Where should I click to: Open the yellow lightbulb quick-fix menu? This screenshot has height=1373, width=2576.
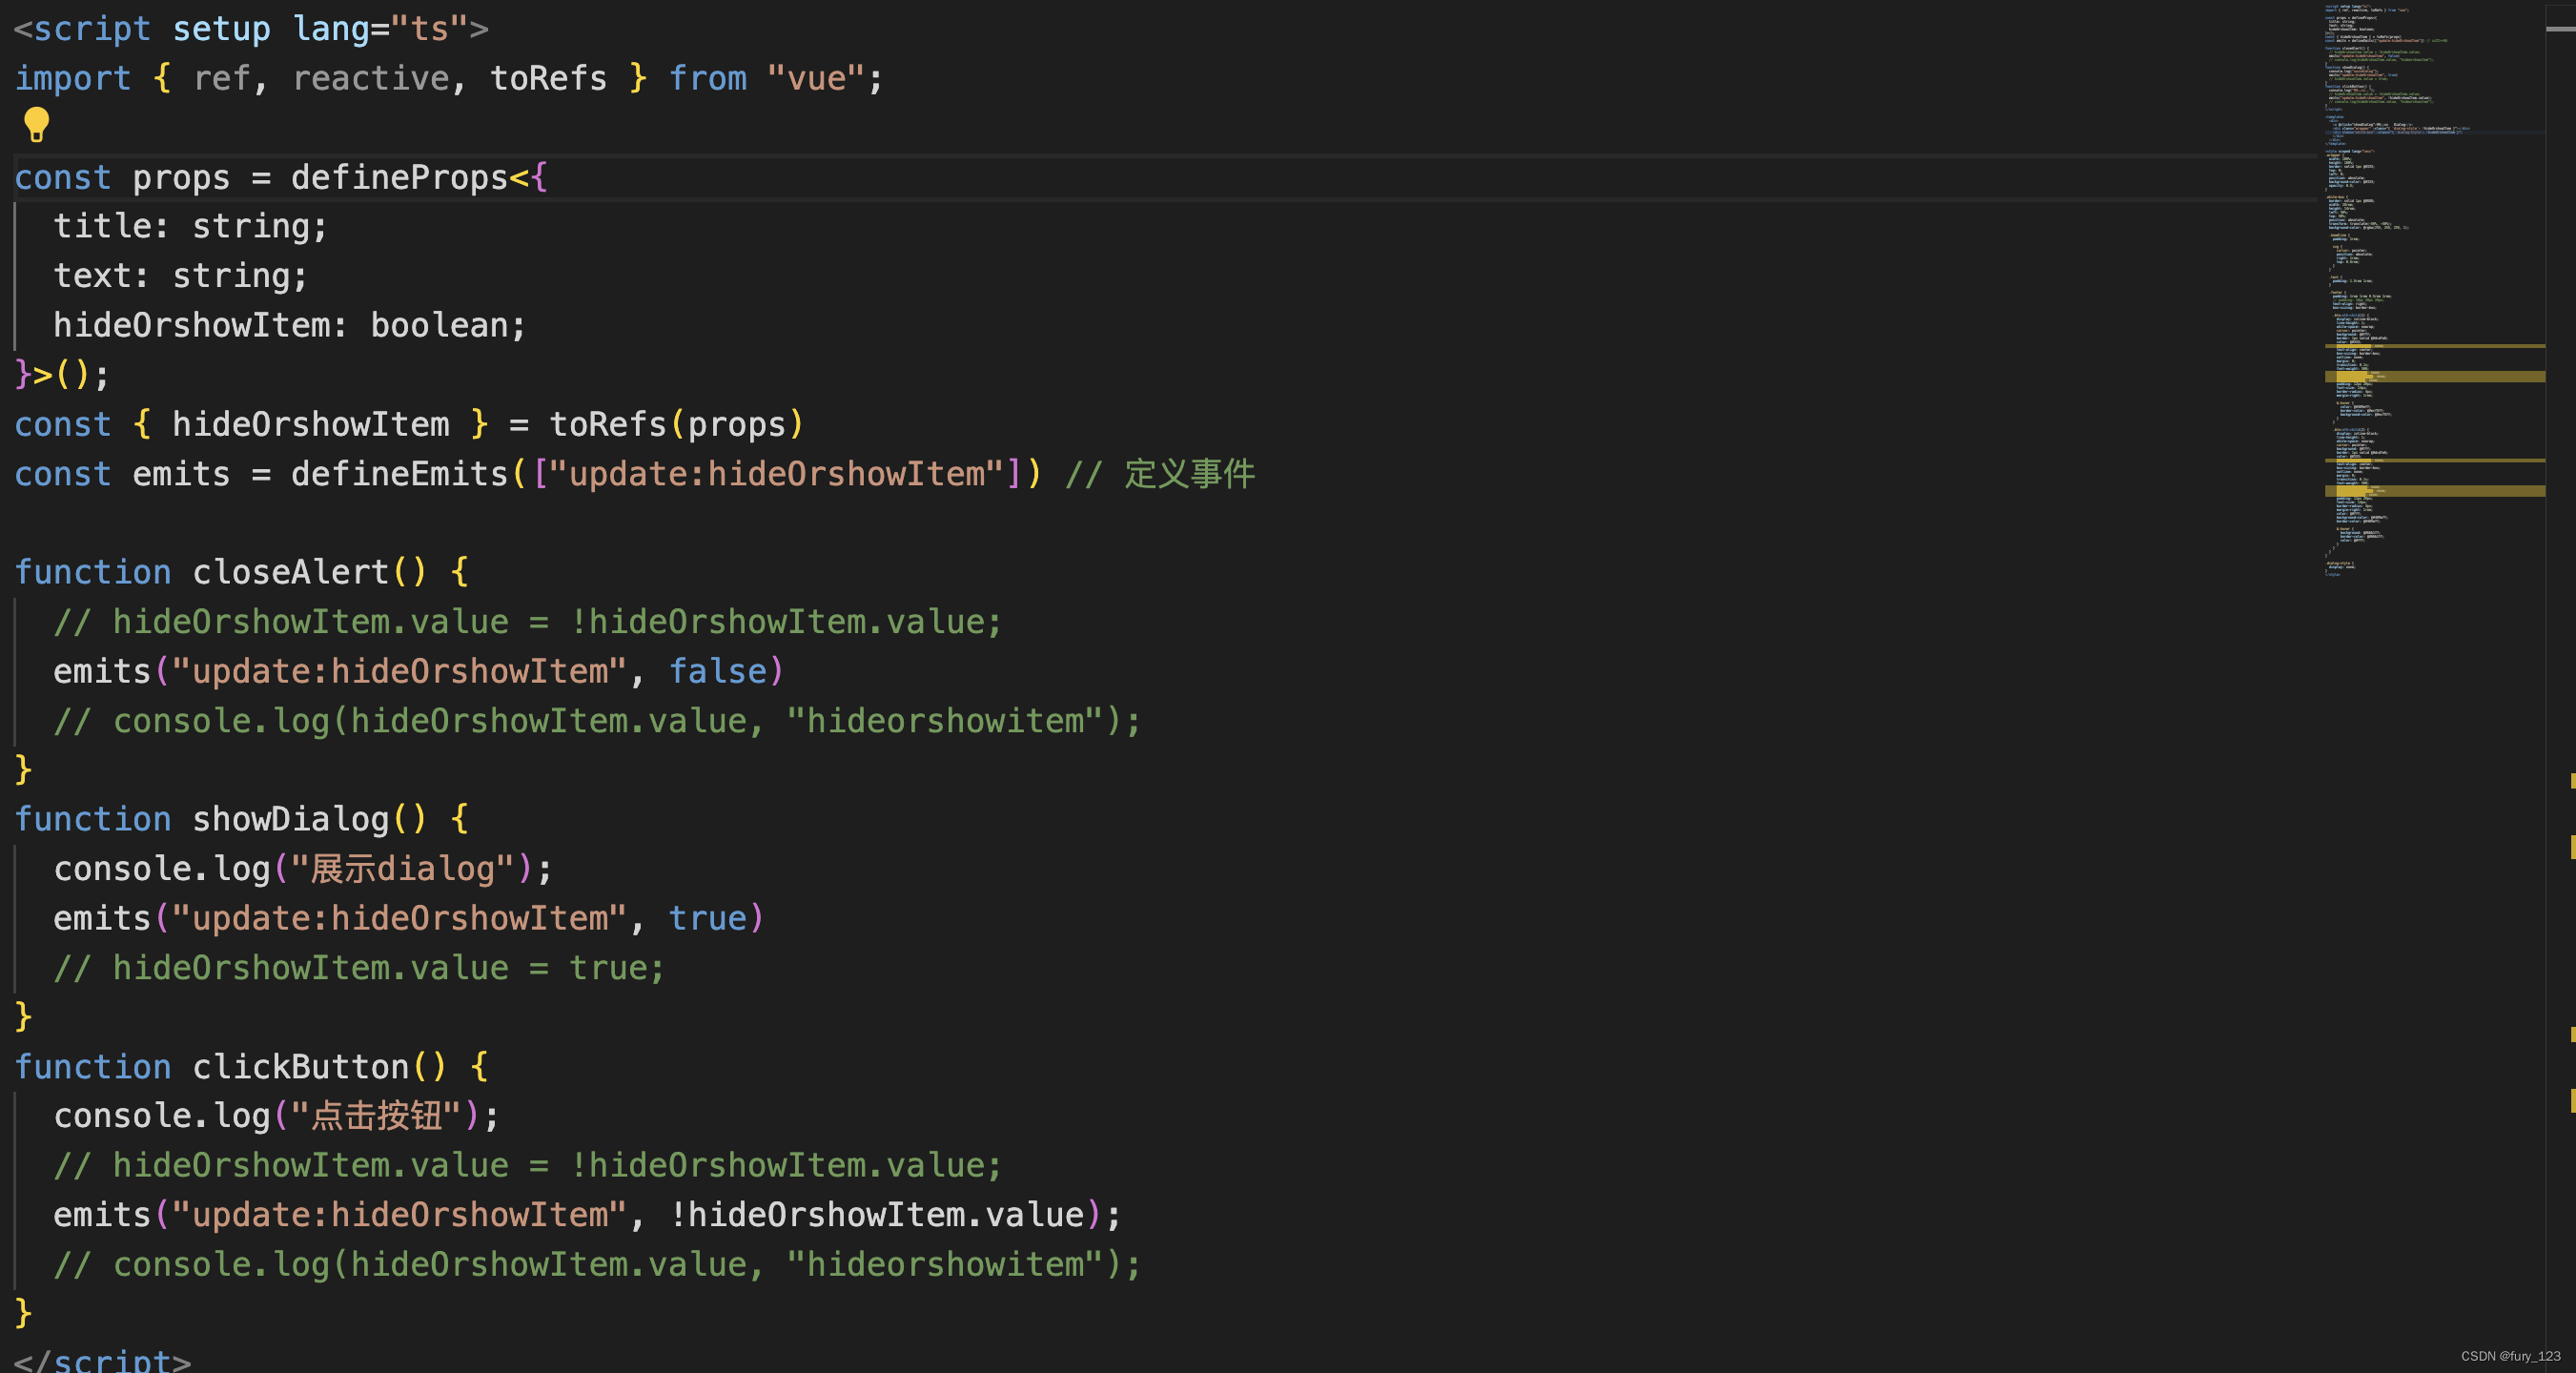[x=36, y=125]
